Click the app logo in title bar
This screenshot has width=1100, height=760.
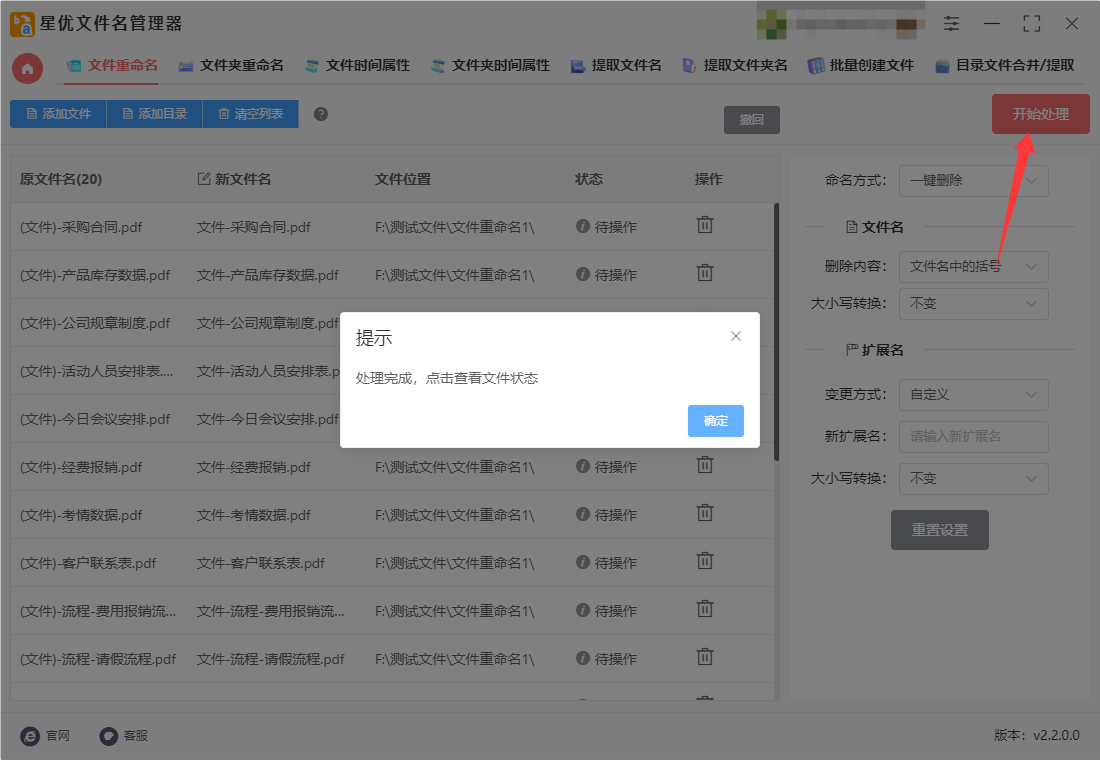tap(22, 24)
